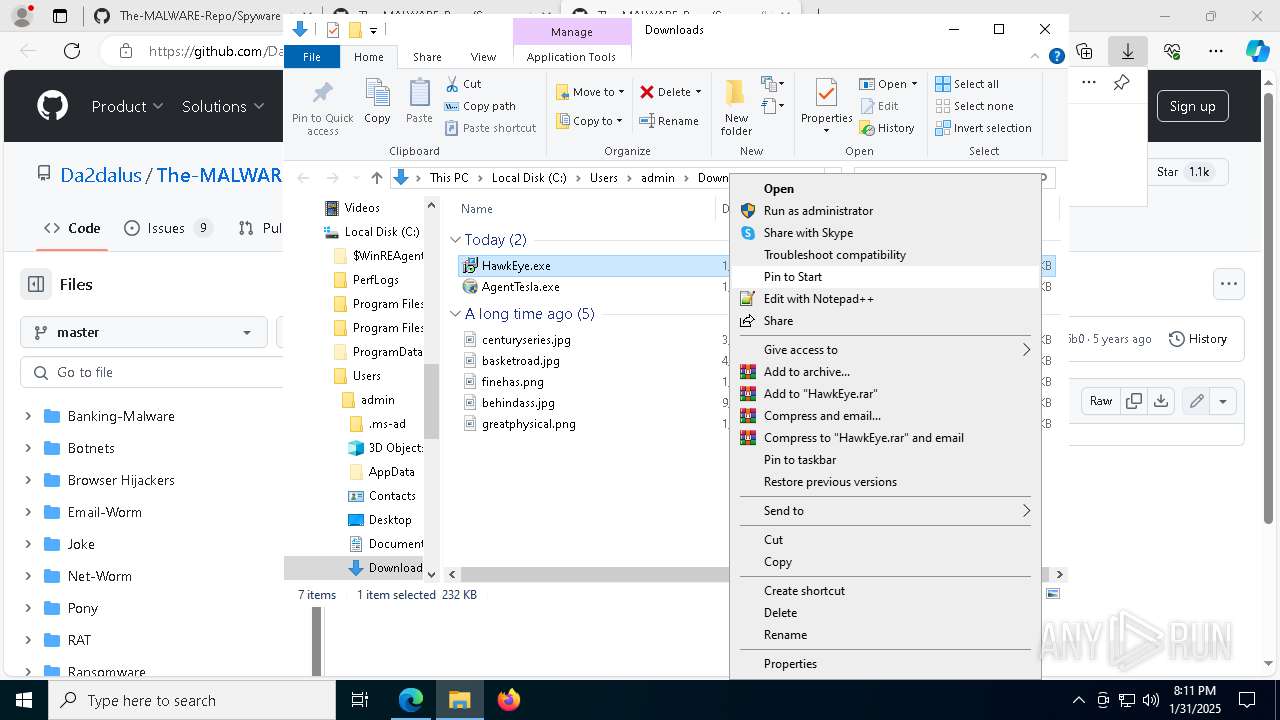Click Invert selection in ribbon
Screen dimensions: 1280x720
pos(983,128)
